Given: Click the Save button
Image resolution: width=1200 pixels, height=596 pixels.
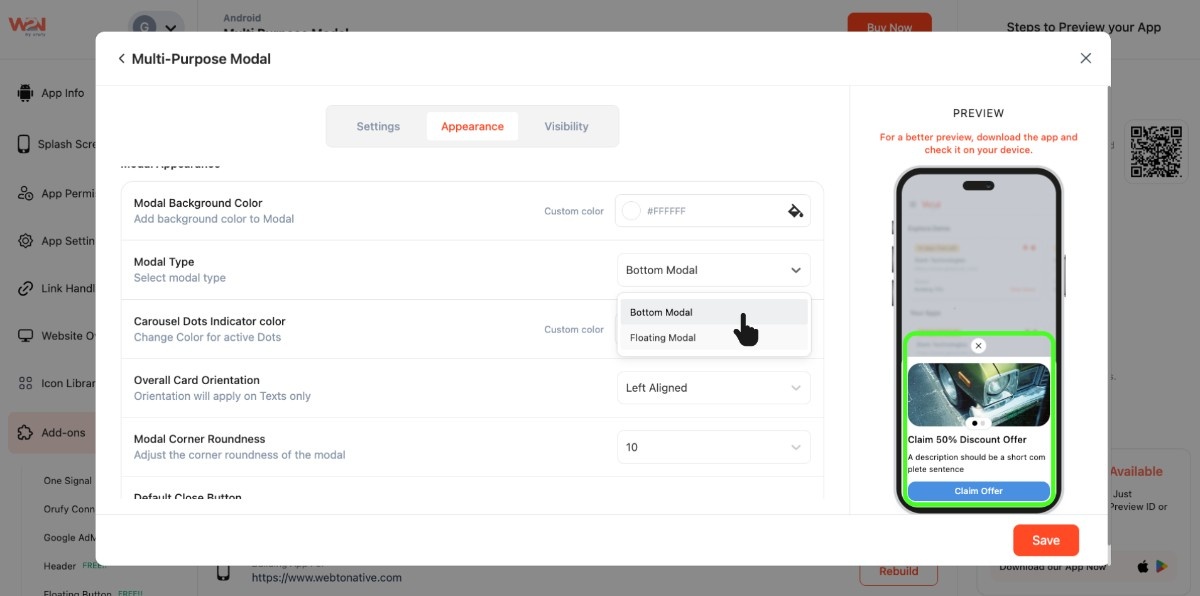Looking at the screenshot, I should click(1045, 540).
